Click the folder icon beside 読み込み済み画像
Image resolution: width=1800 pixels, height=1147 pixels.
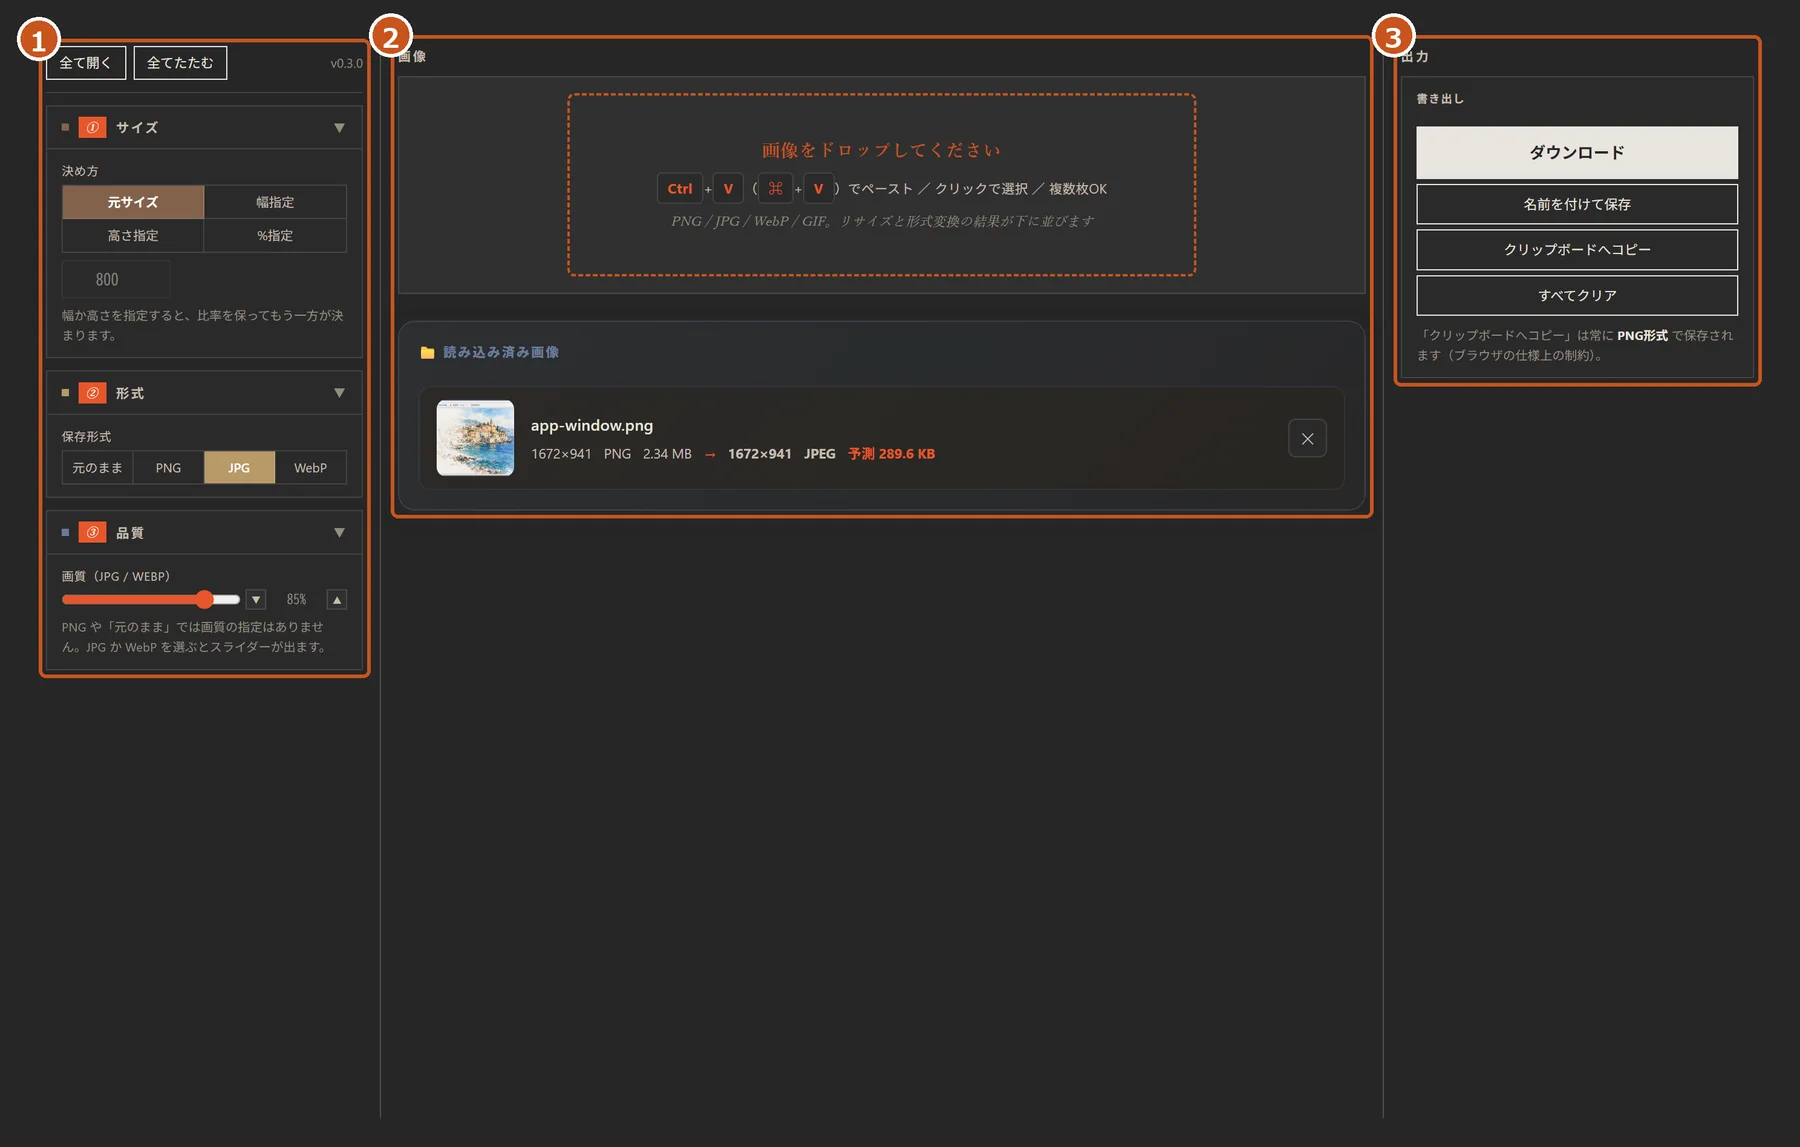point(427,353)
